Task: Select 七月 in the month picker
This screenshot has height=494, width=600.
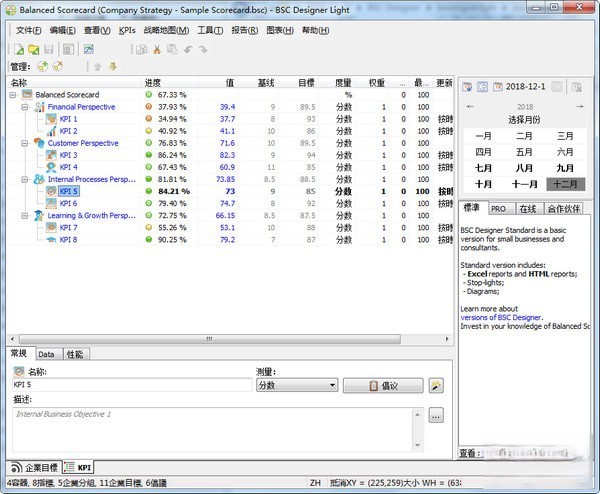Action: pyautogui.click(x=483, y=168)
